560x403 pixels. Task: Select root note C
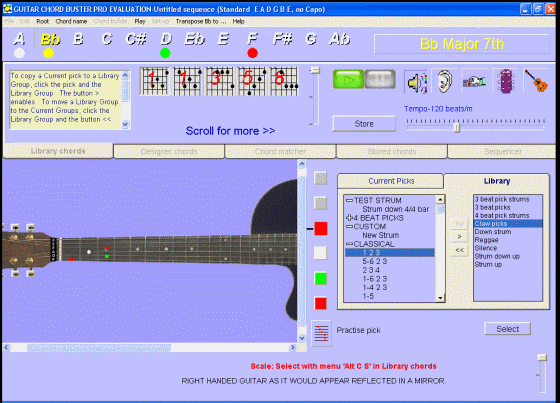coord(107,39)
